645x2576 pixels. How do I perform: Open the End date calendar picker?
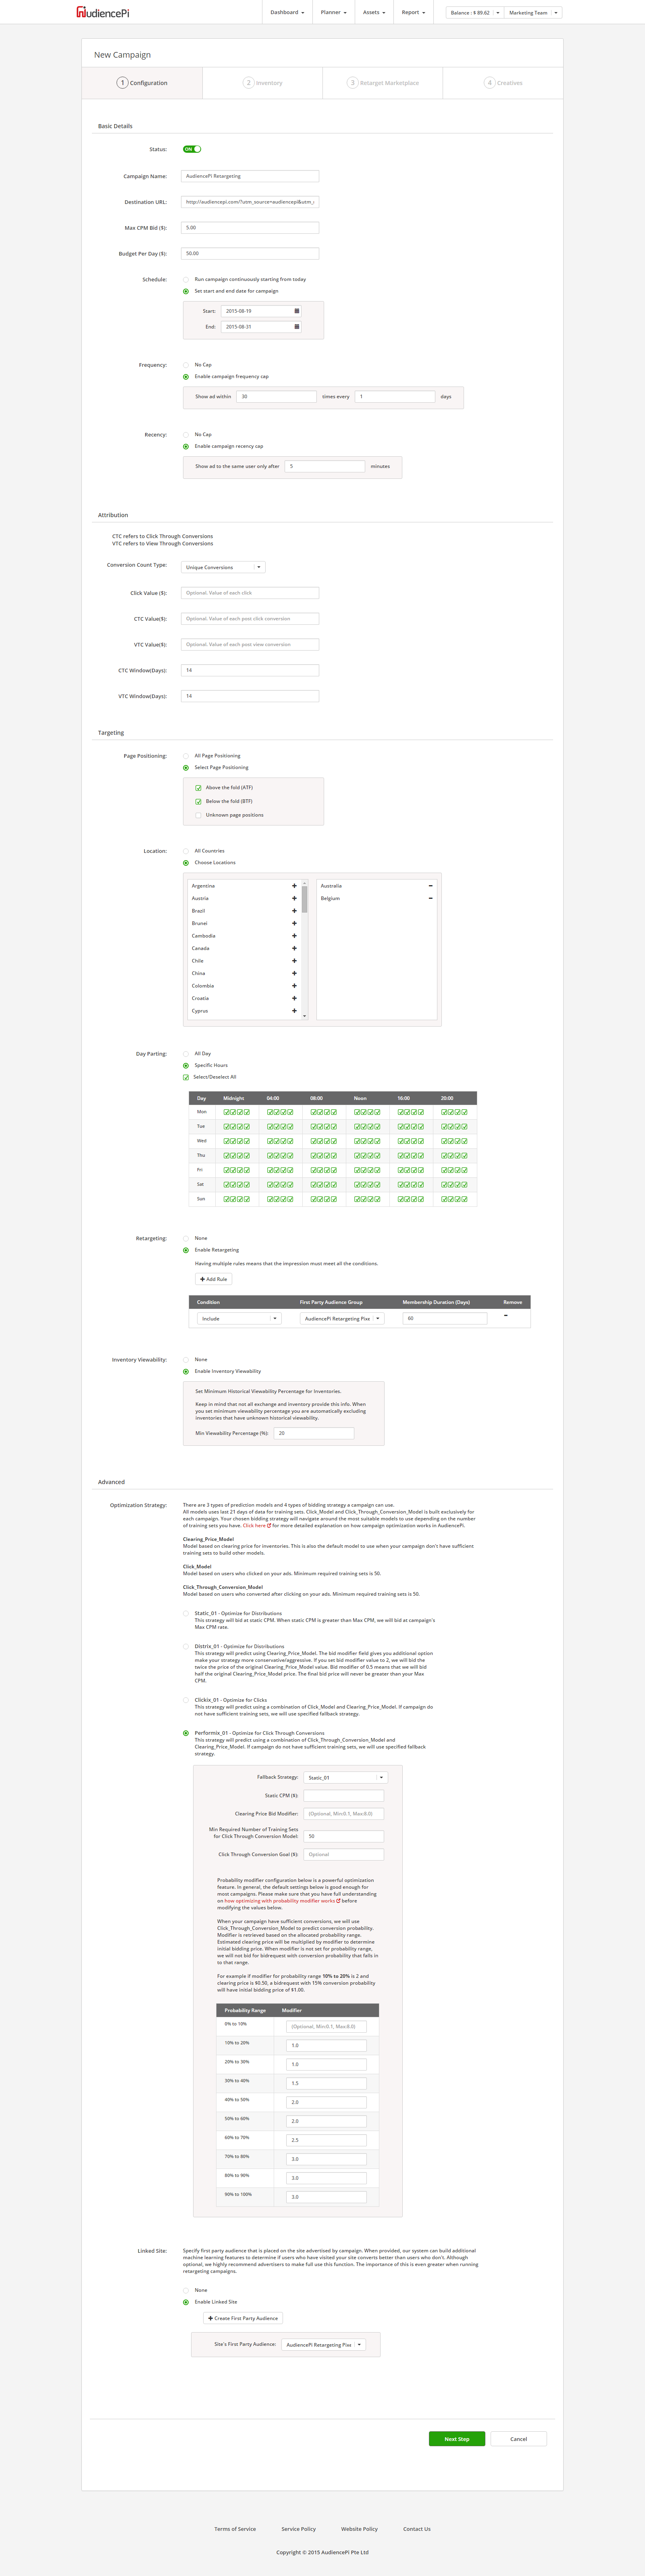point(296,327)
